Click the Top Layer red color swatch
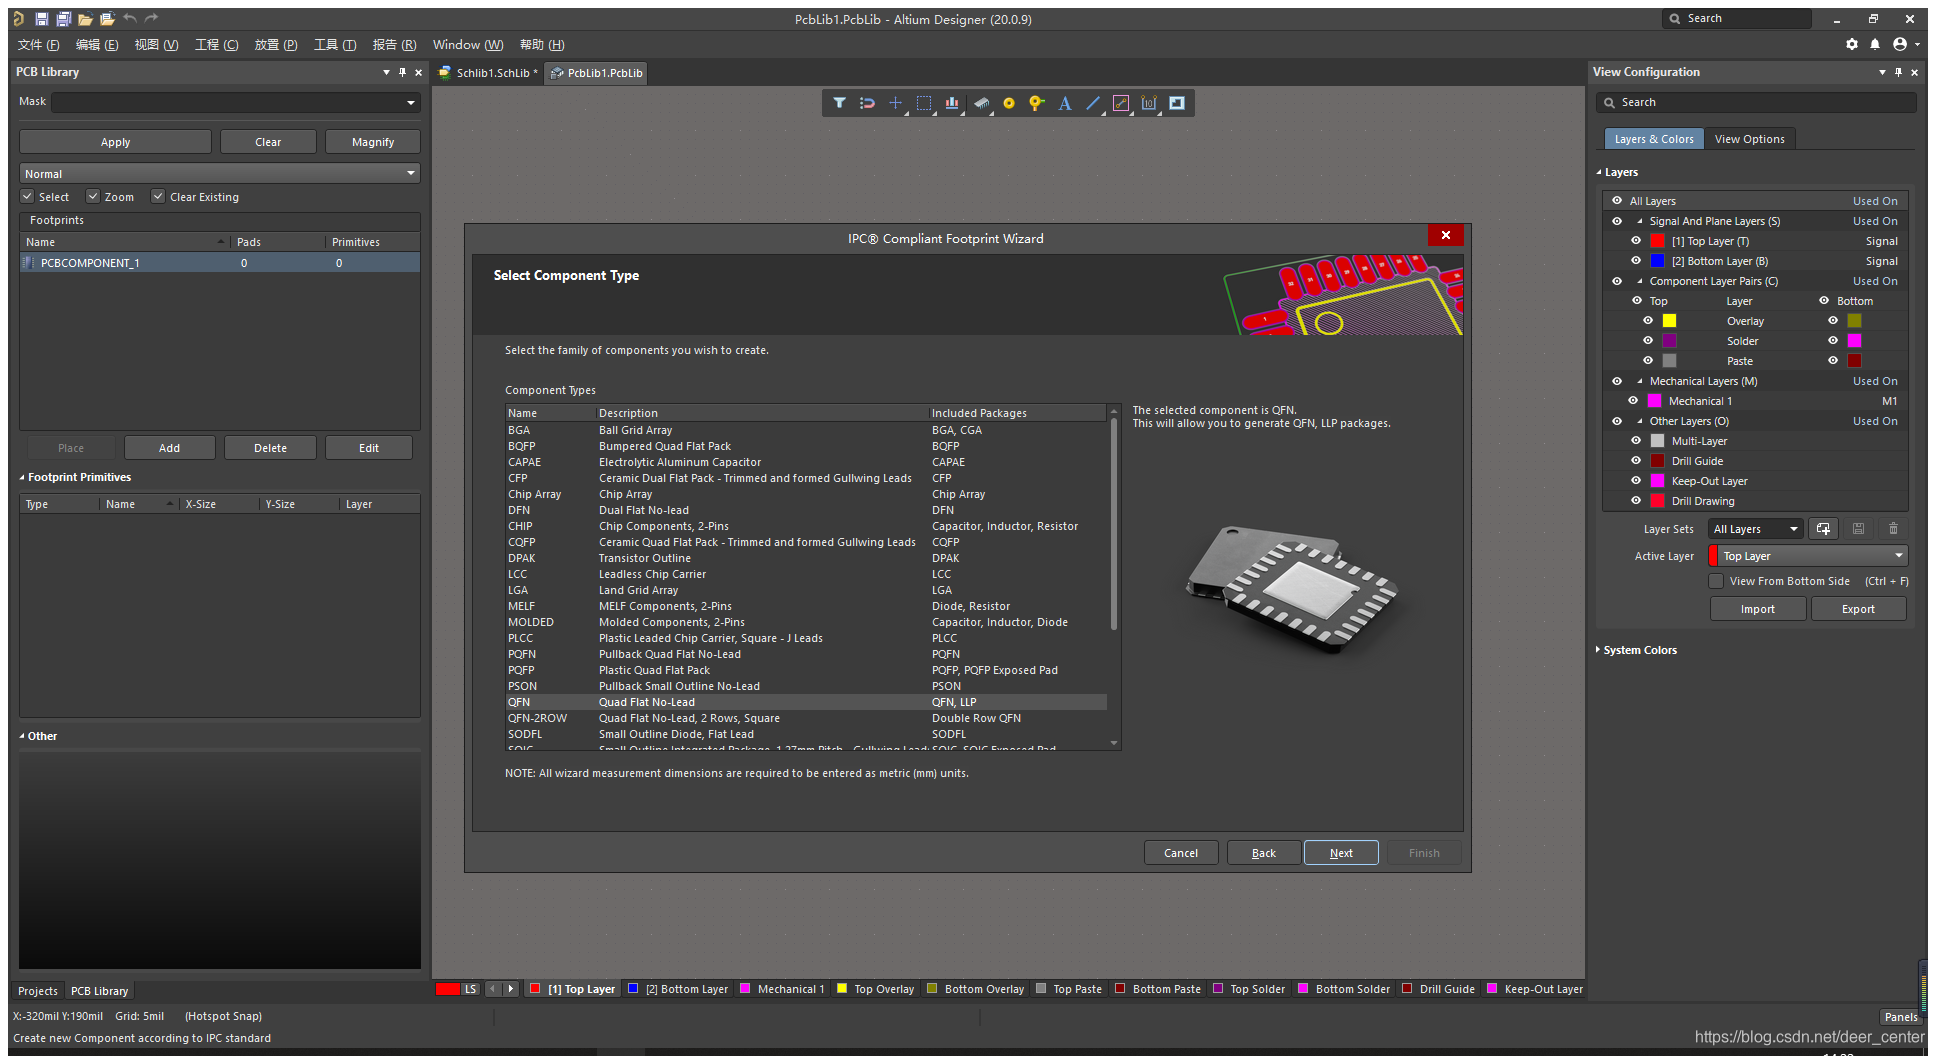1936x1056 pixels. (x=1657, y=241)
